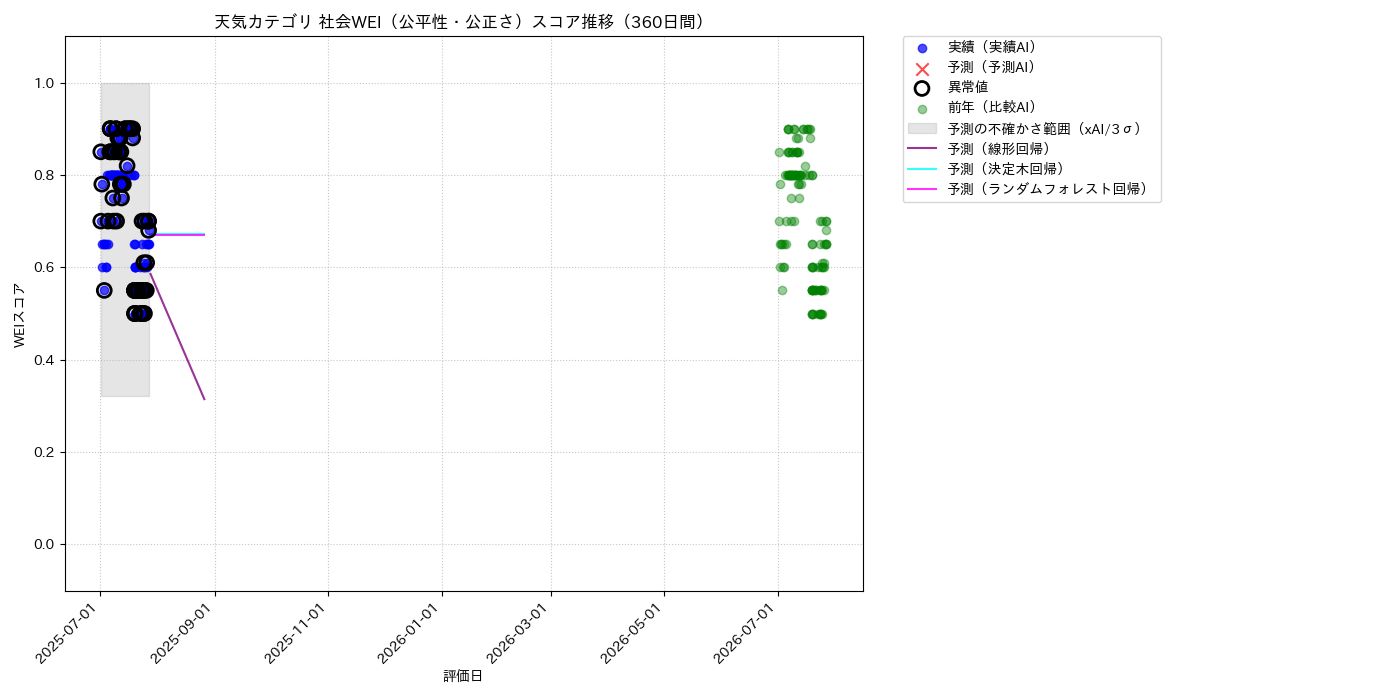Click the black circle 異常値 legend marker
This screenshot has width=1400, height=700.
pyautogui.click(x=922, y=88)
